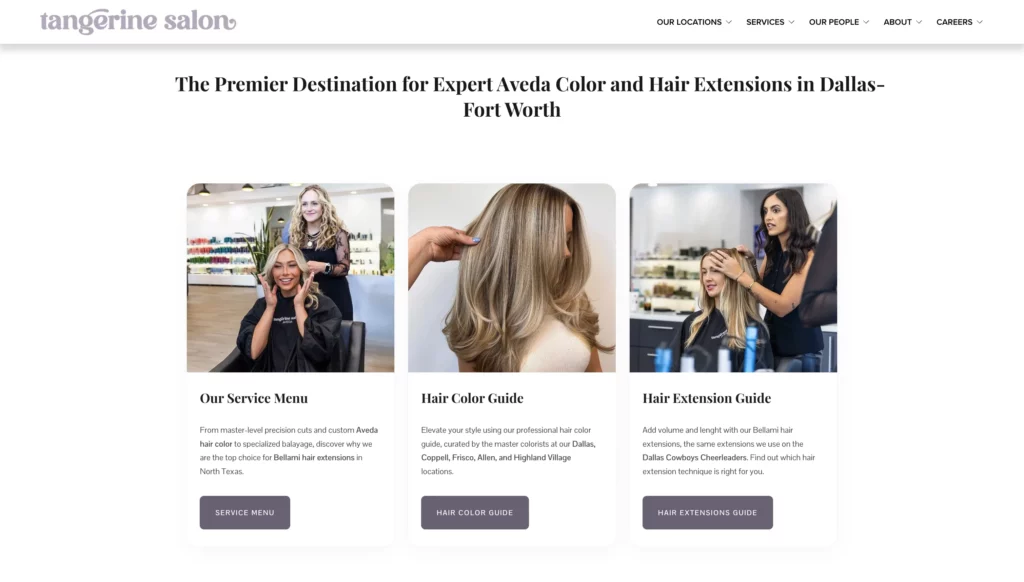The width and height of the screenshot is (1024, 582).
Task: Select the Hair Color Guide heading
Action: (472, 398)
